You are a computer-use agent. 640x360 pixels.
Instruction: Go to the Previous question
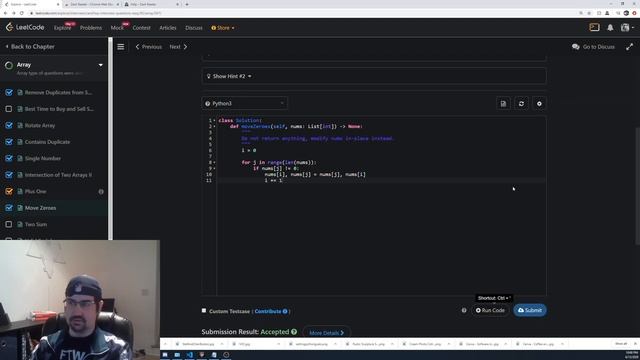pyautogui.click(x=149, y=47)
